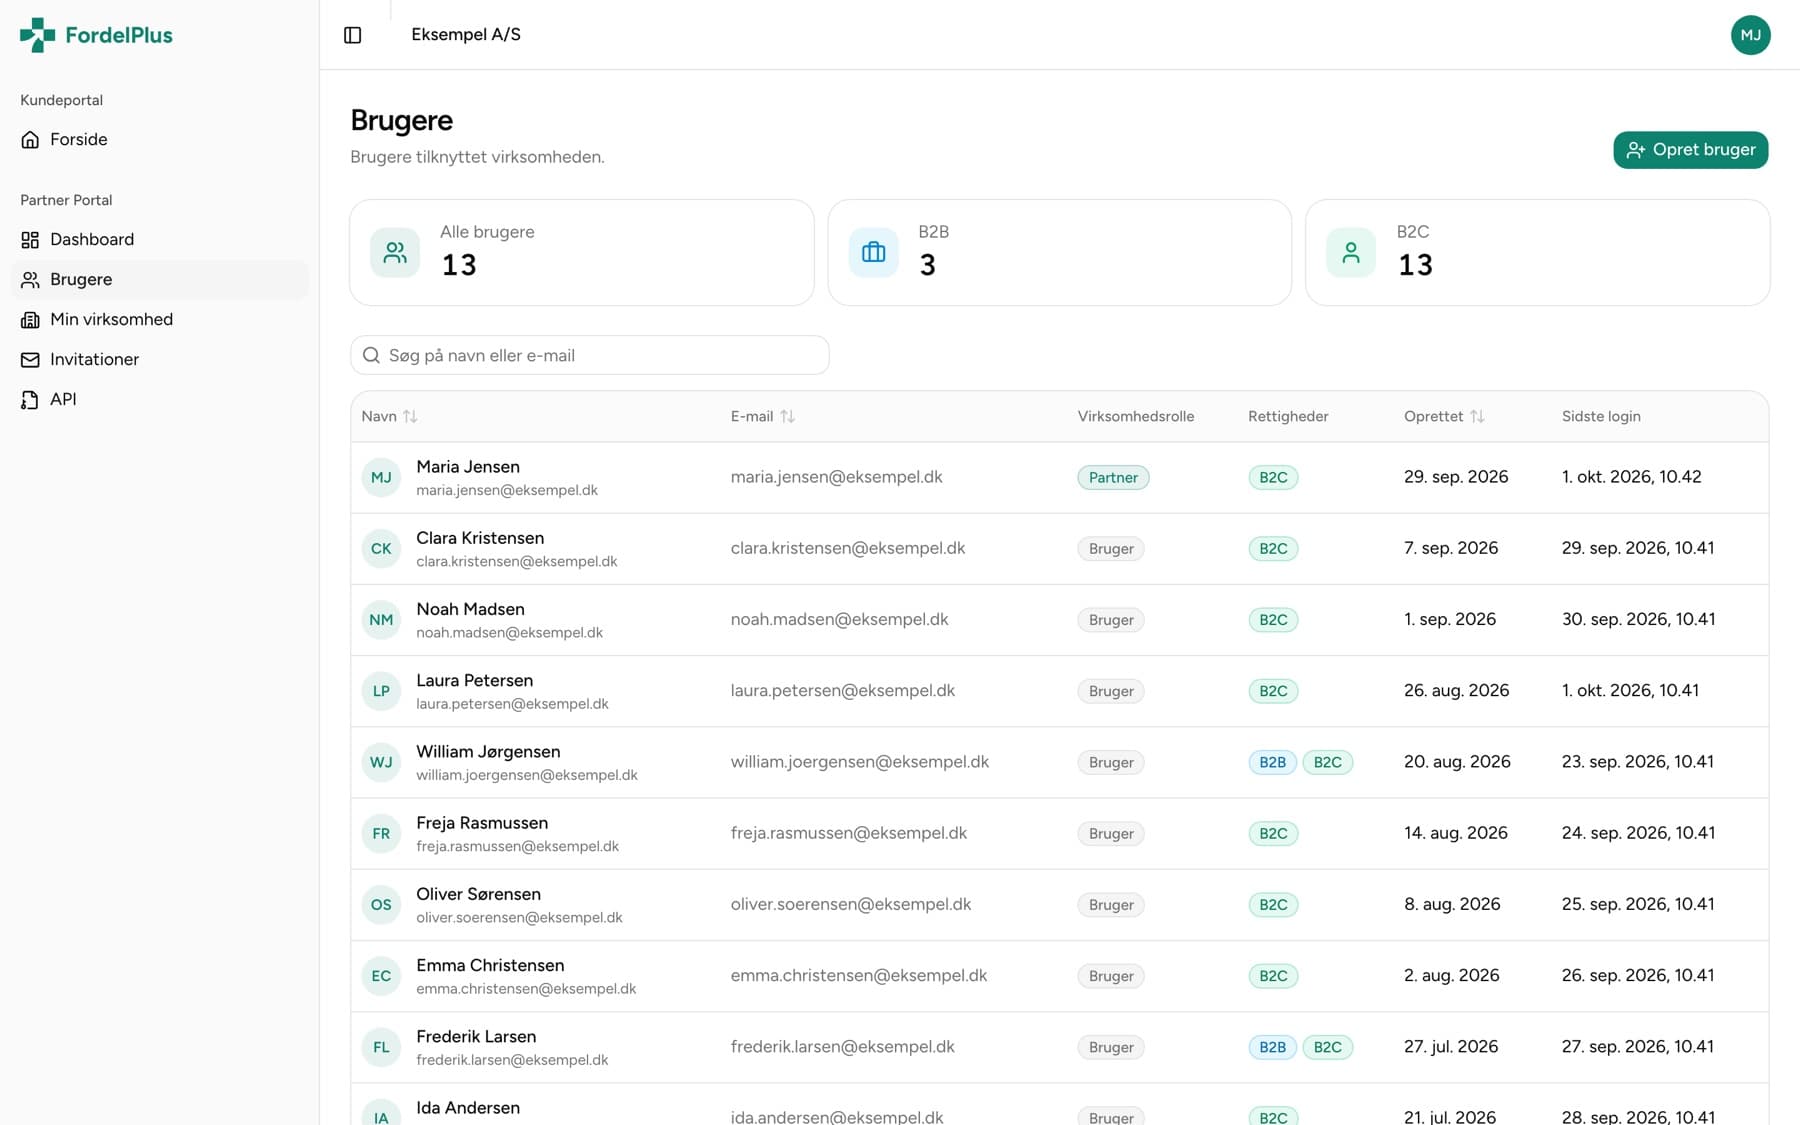This screenshot has height=1125, width=1800.
Task: Click the B2C person icon
Action: 1351,252
